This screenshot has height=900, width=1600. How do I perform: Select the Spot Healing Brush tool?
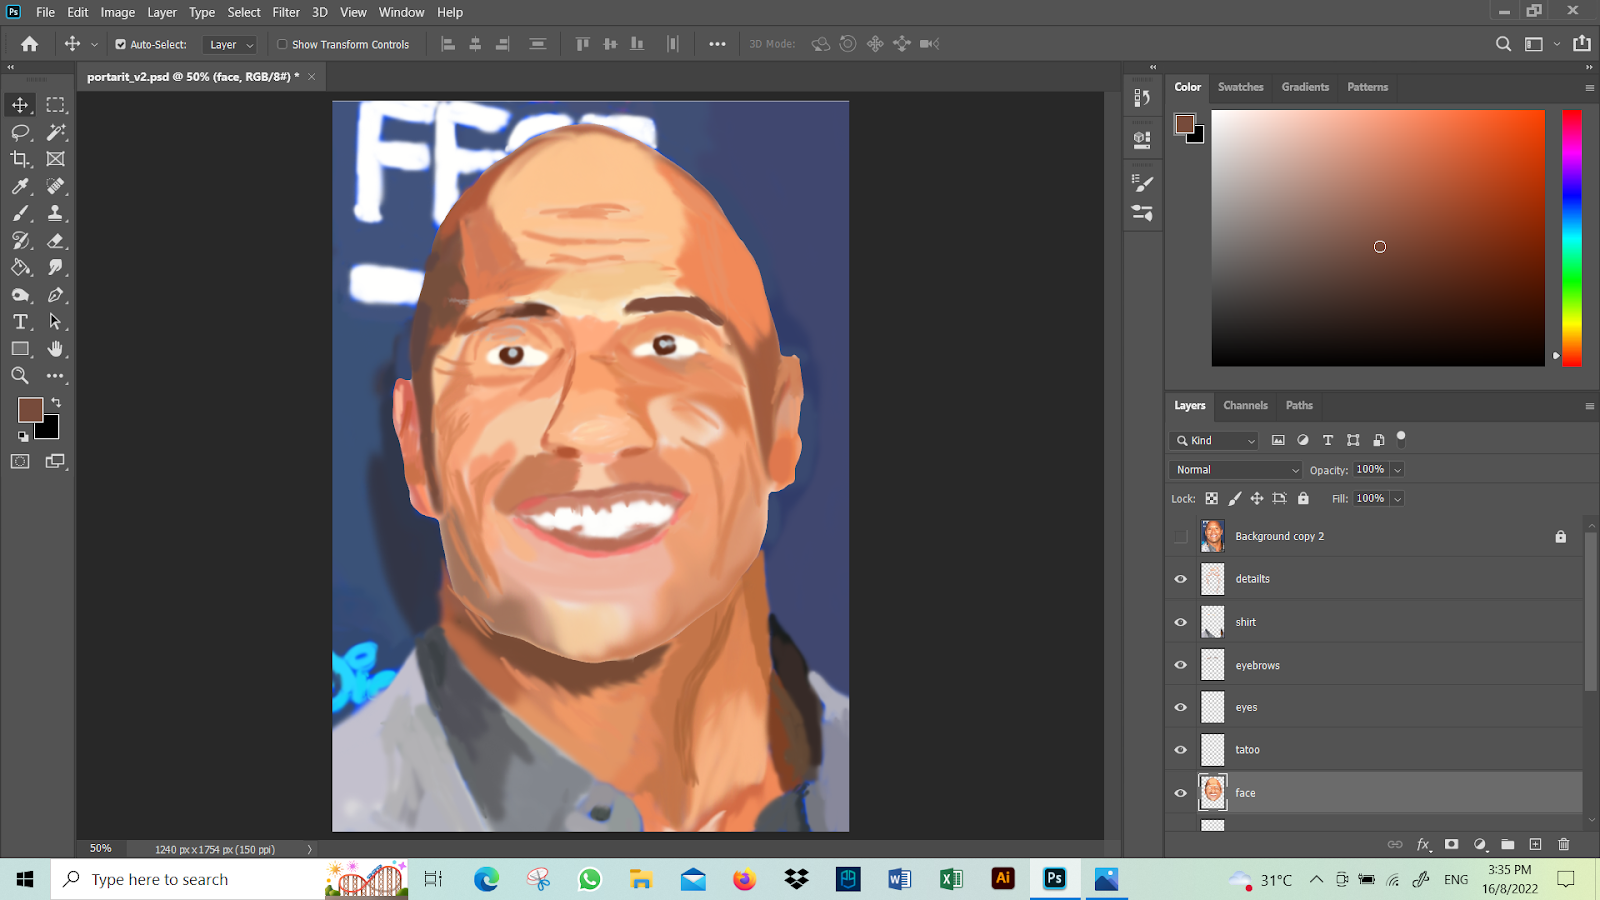pos(56,186)
